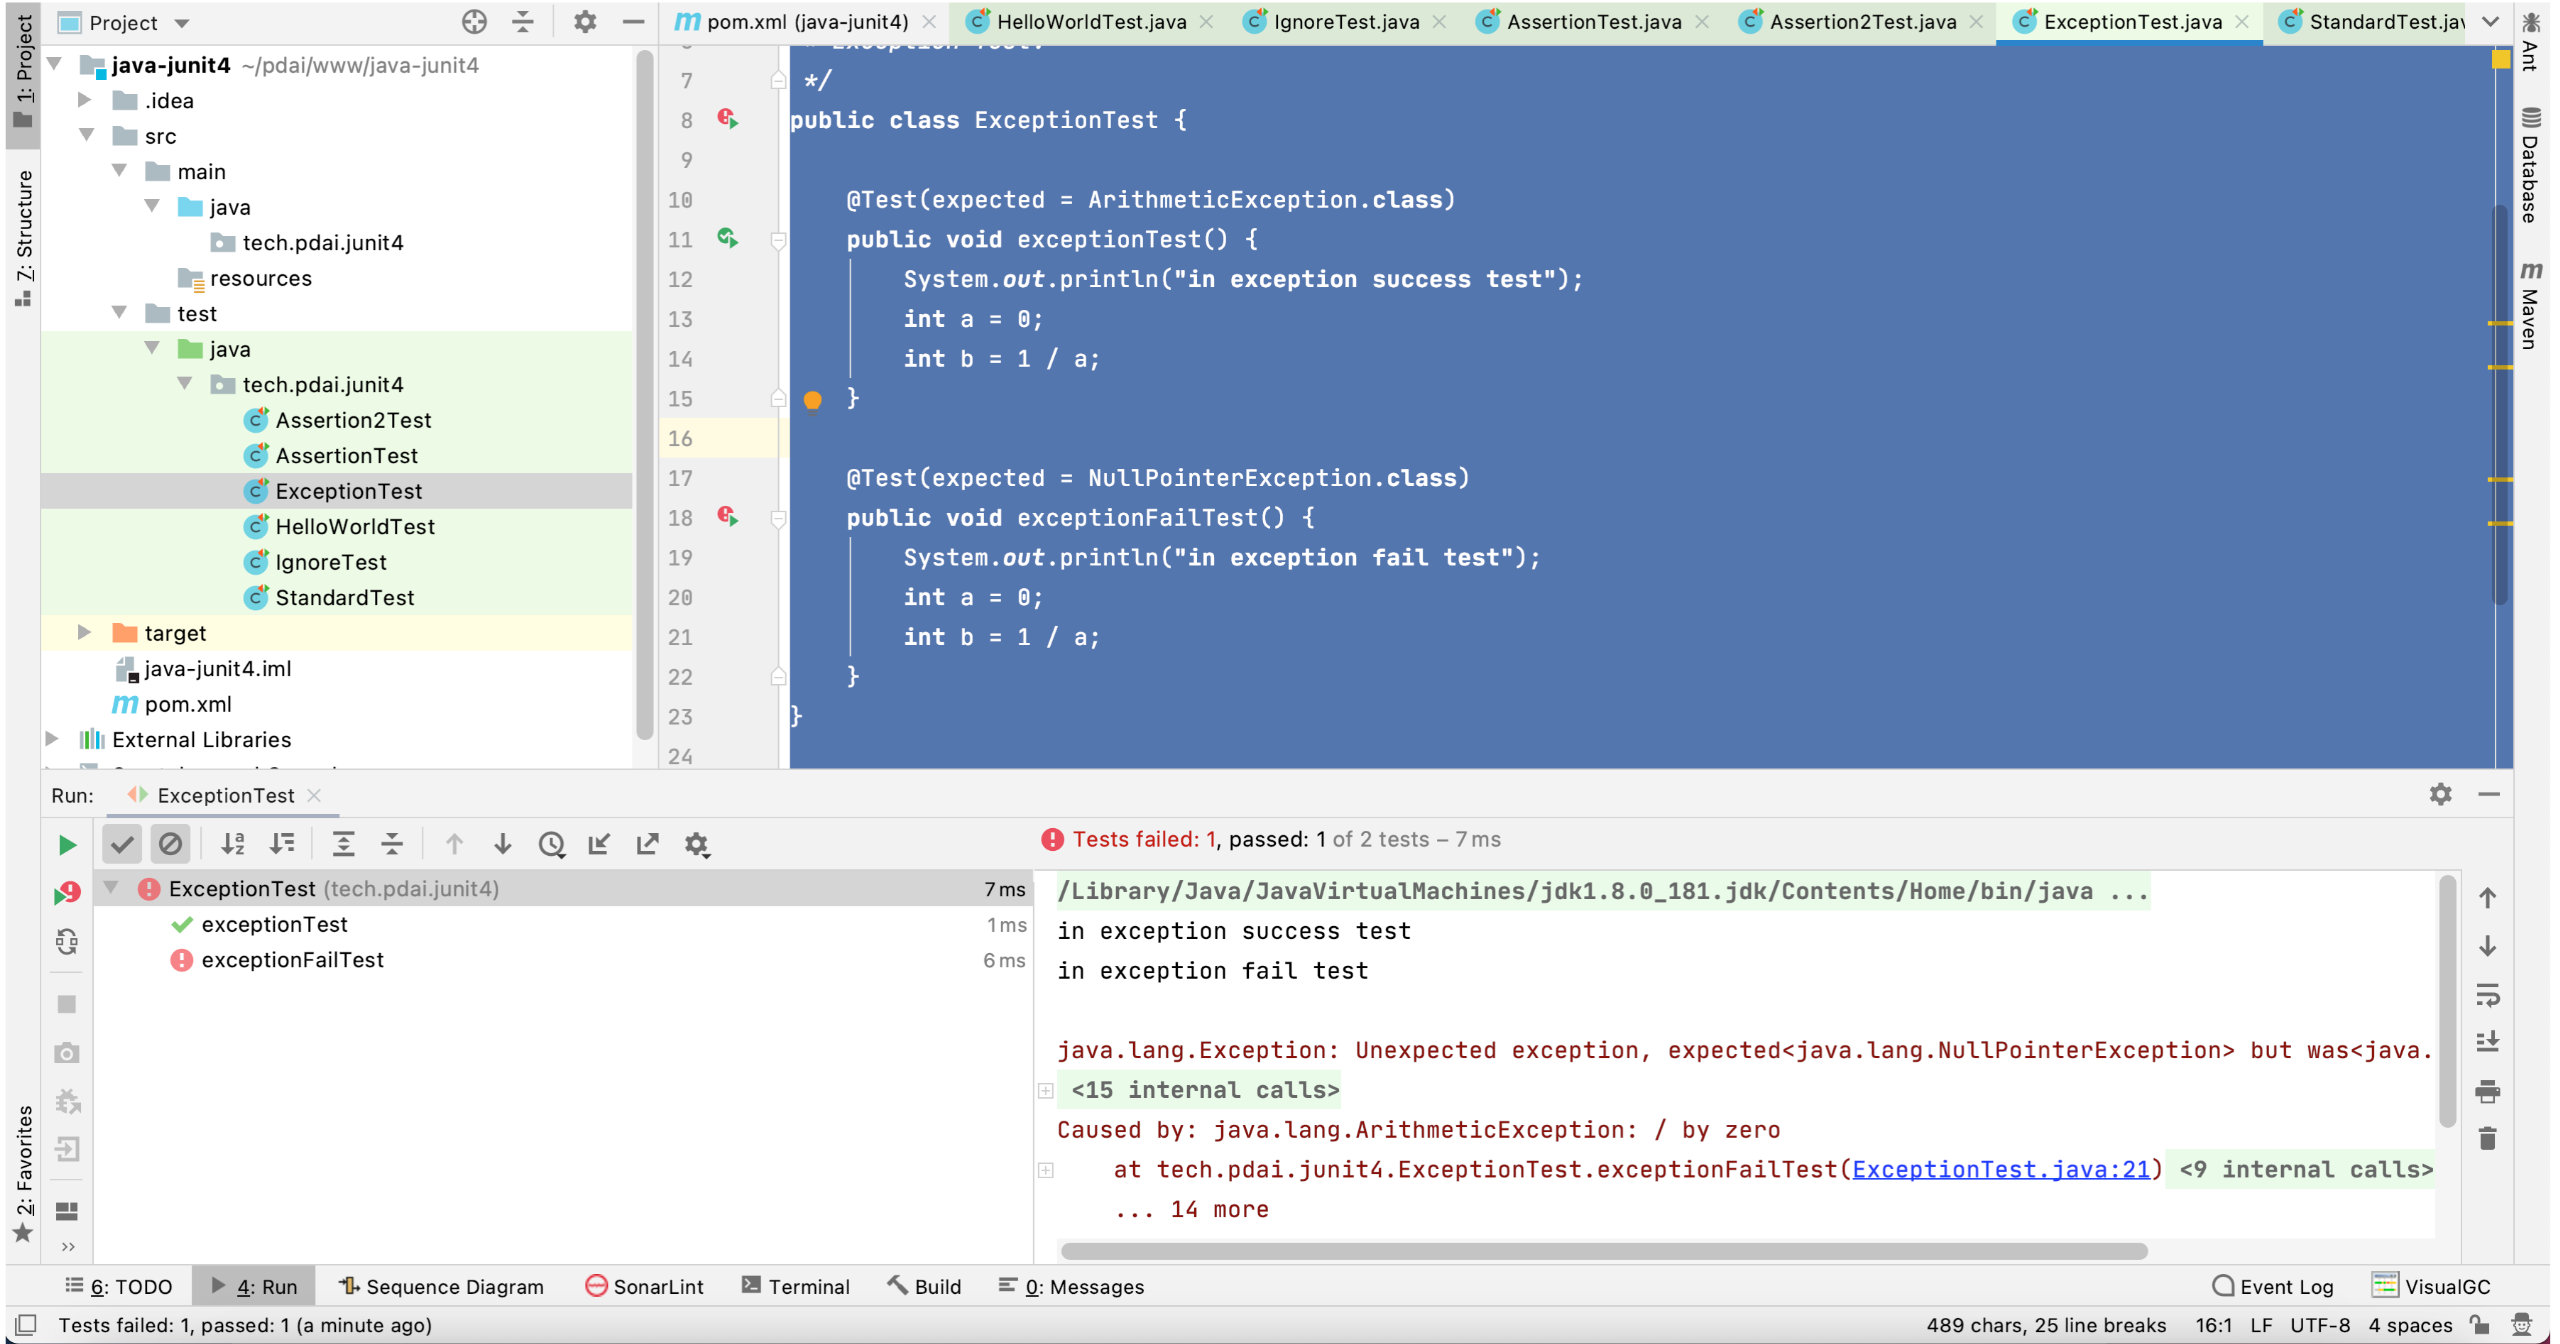Collapse all test results

pos(392,845)
